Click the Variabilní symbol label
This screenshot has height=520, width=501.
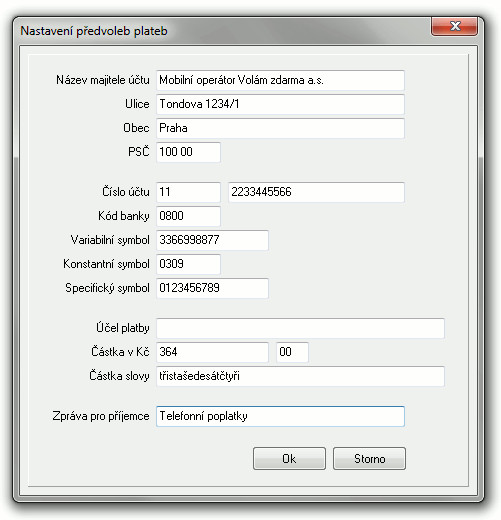(110, 240)
